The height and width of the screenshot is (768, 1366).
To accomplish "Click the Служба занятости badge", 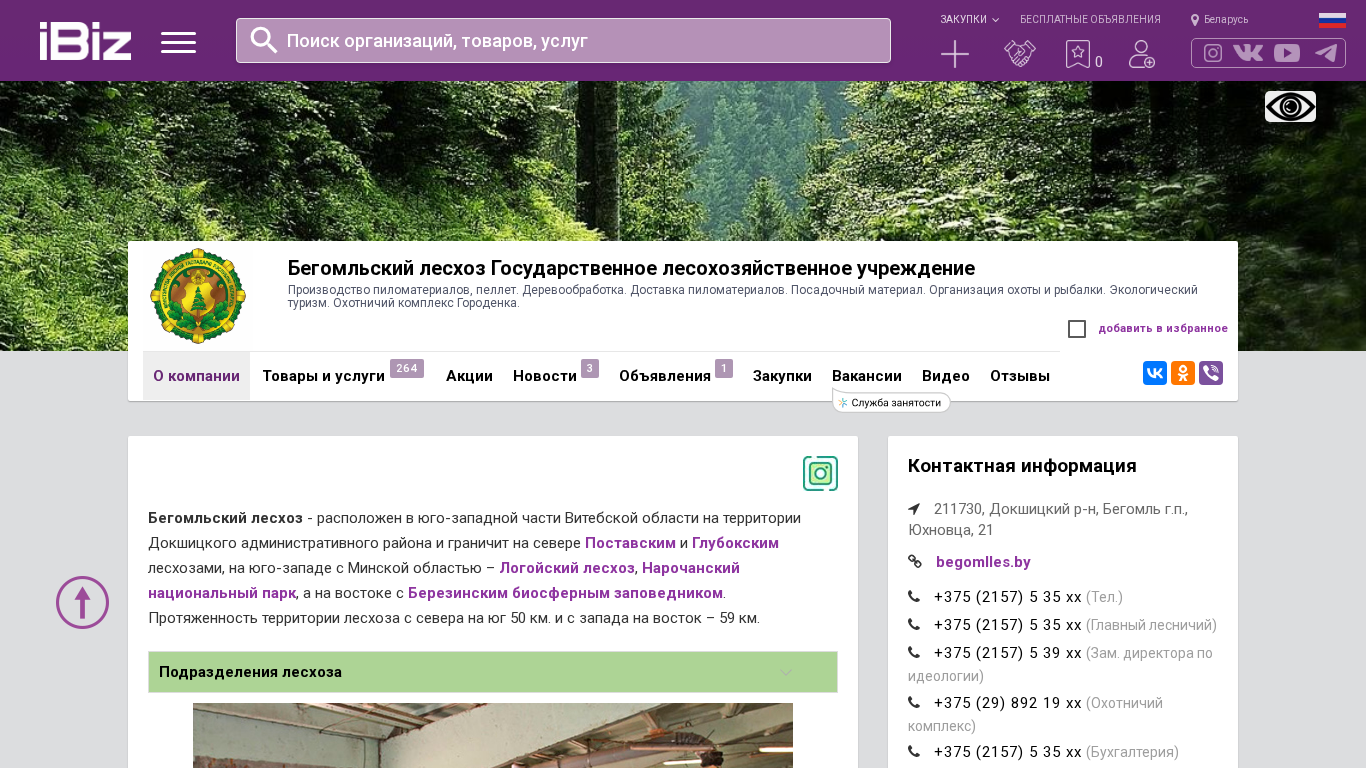I will point(891,402).
